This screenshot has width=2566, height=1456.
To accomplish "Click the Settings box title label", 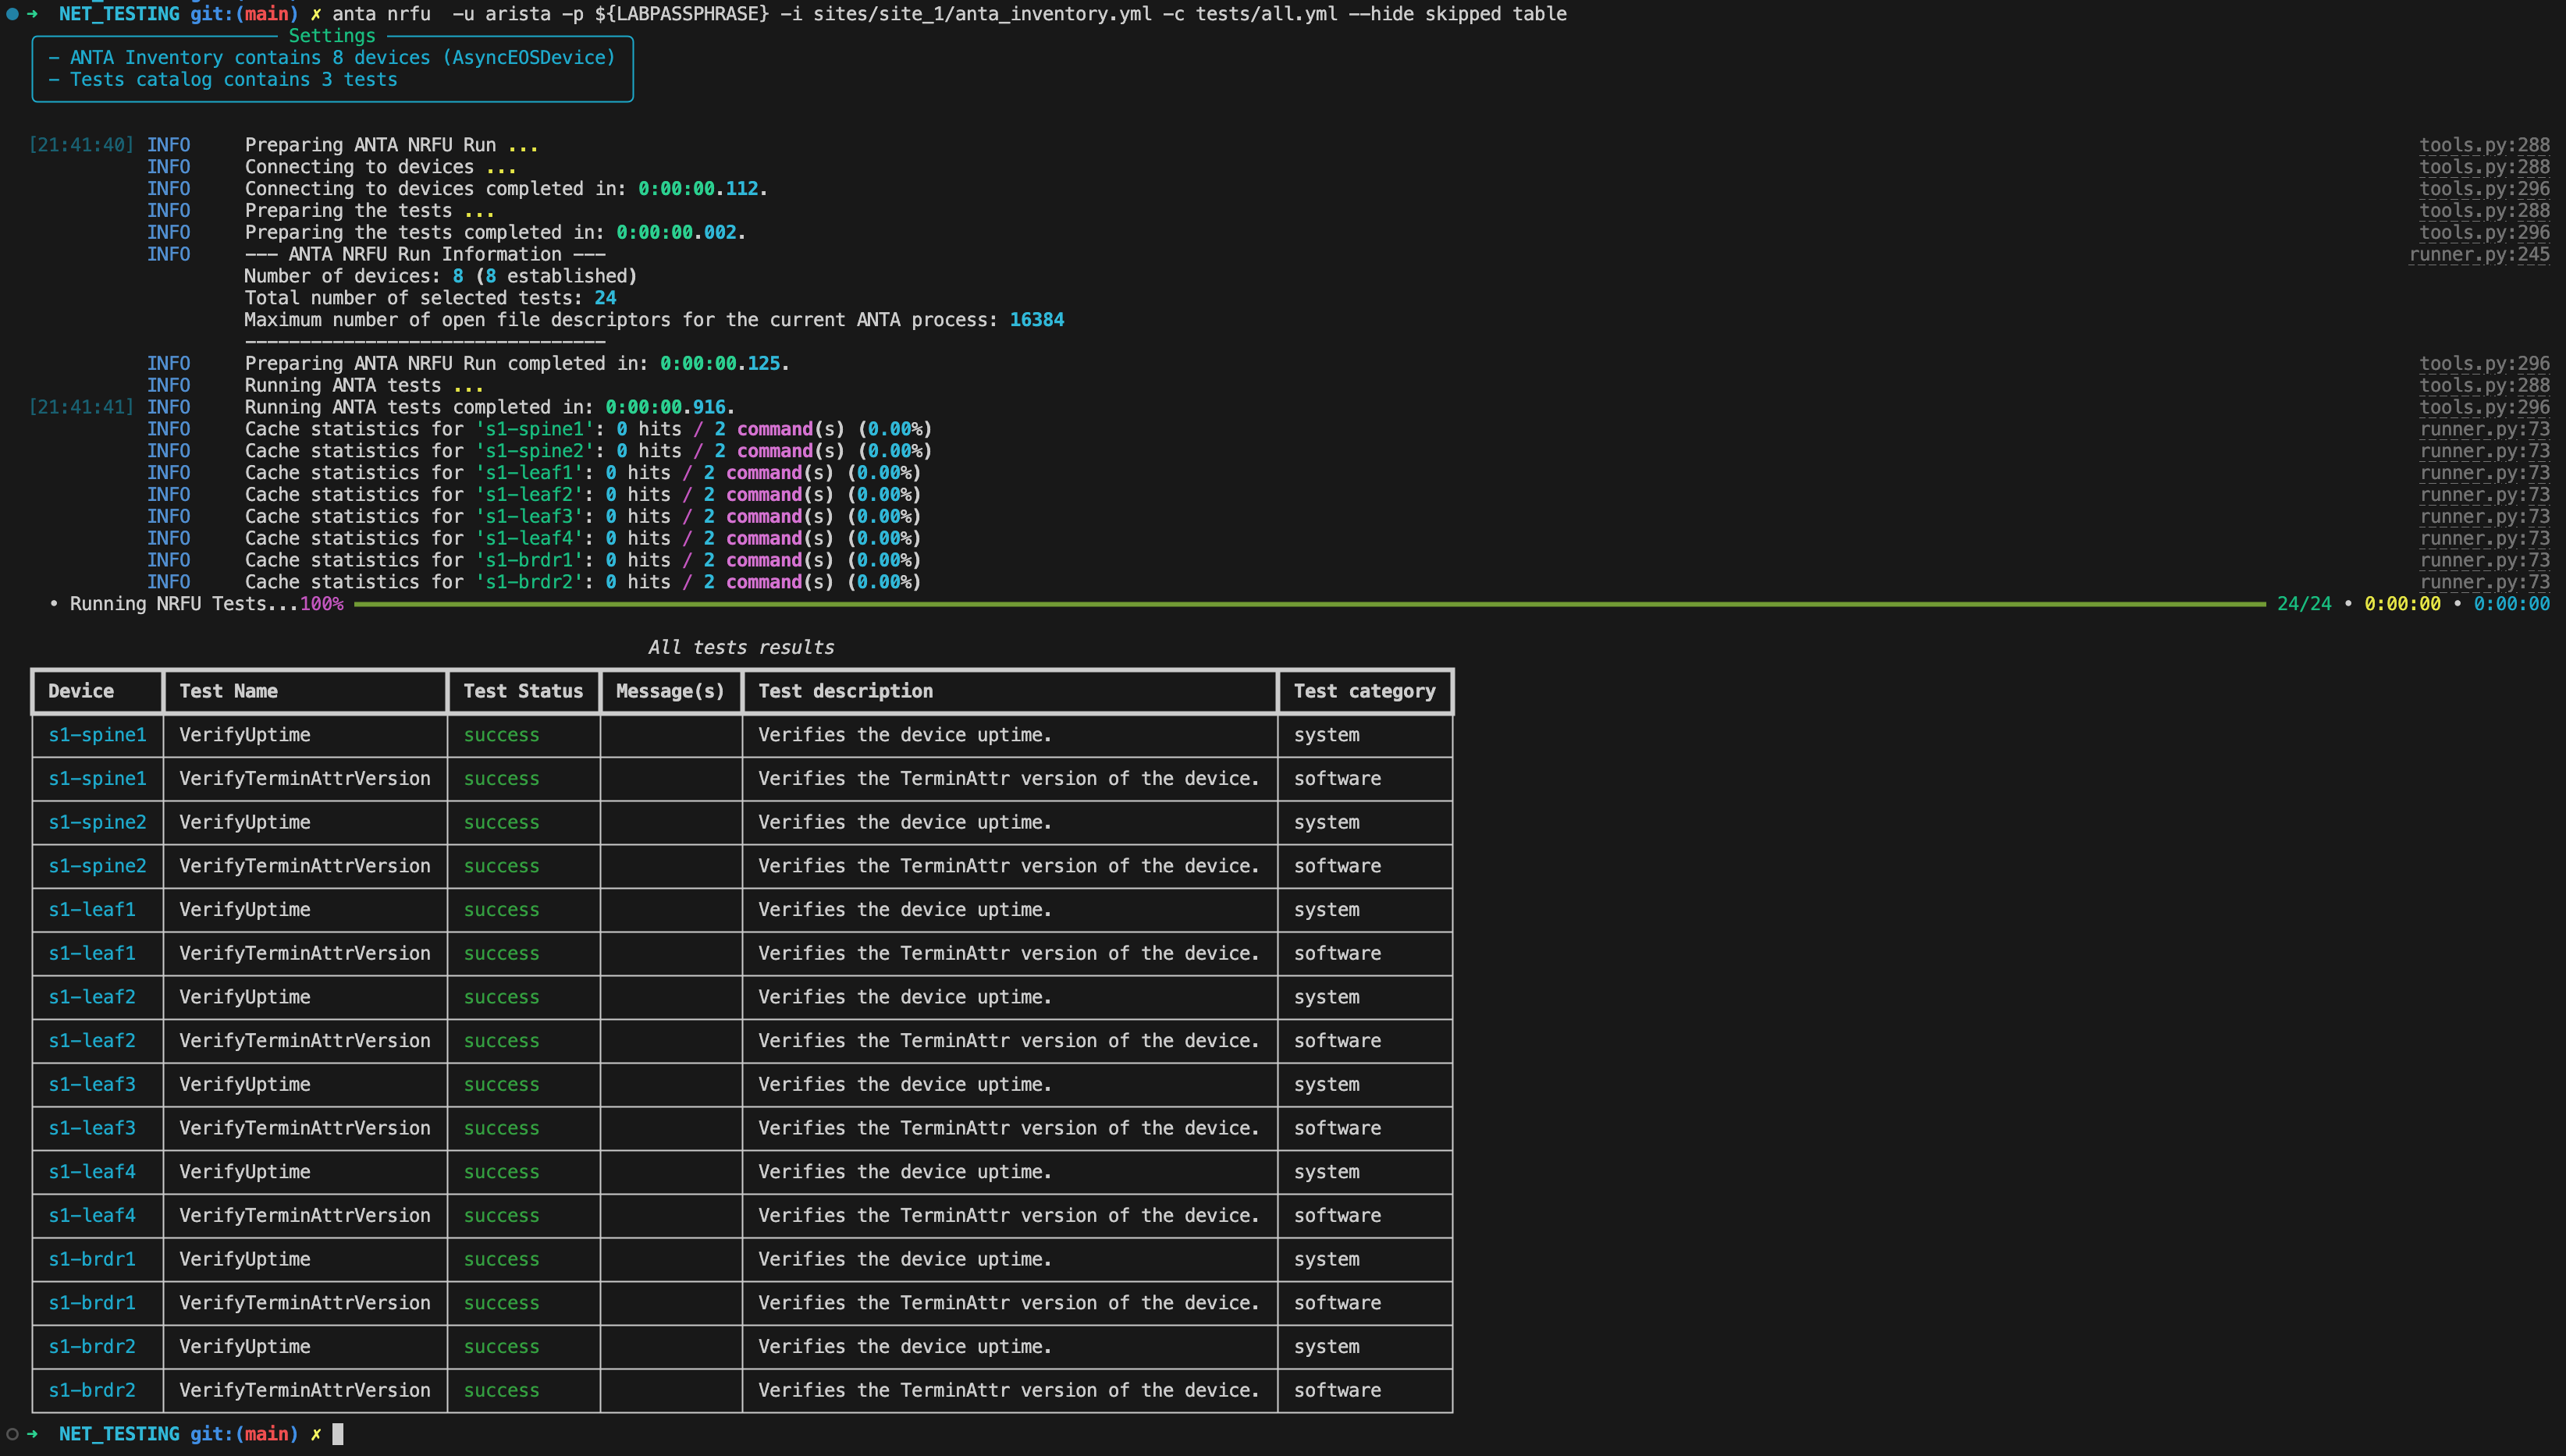I will [x=332, y=36].
